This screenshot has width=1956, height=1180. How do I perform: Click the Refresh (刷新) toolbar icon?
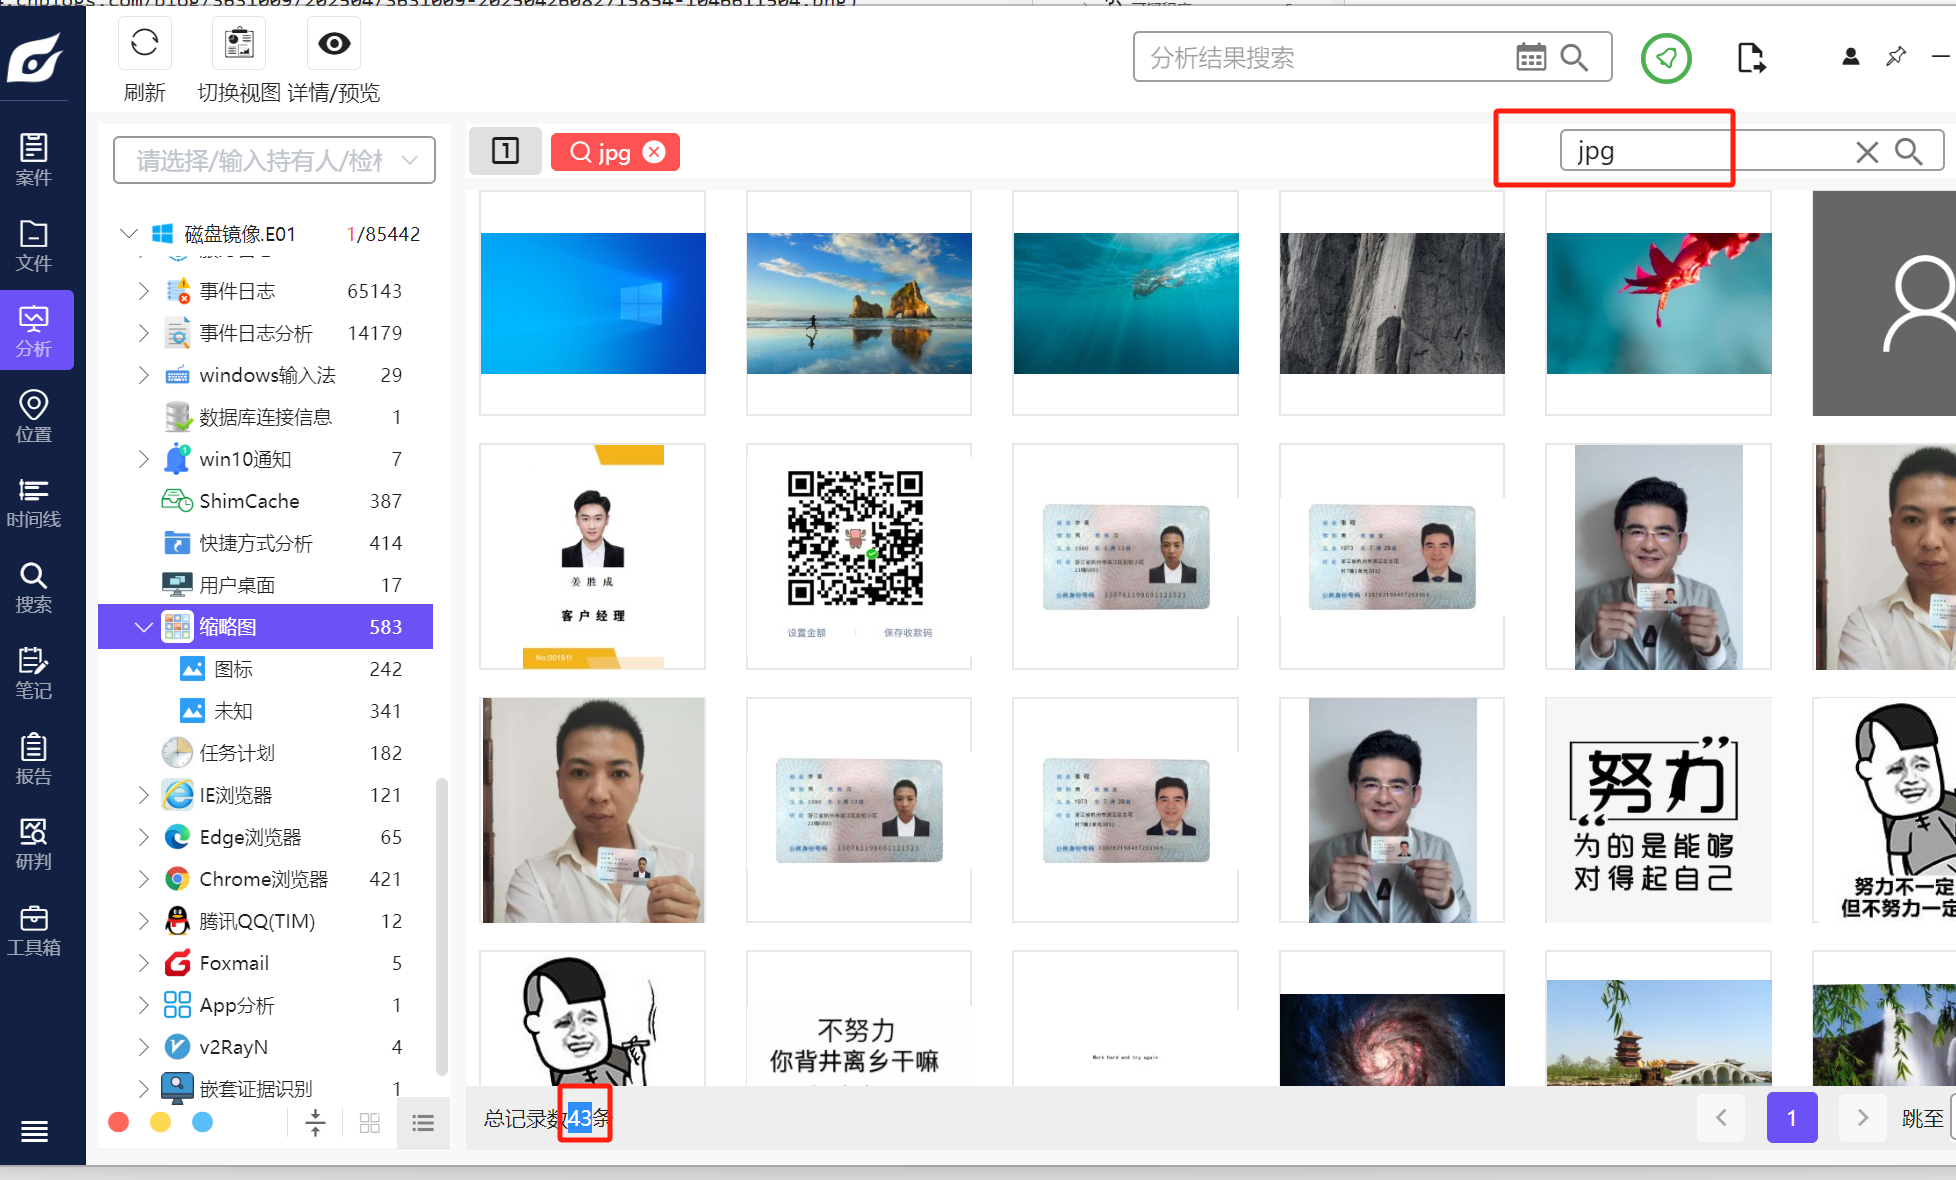144,43
